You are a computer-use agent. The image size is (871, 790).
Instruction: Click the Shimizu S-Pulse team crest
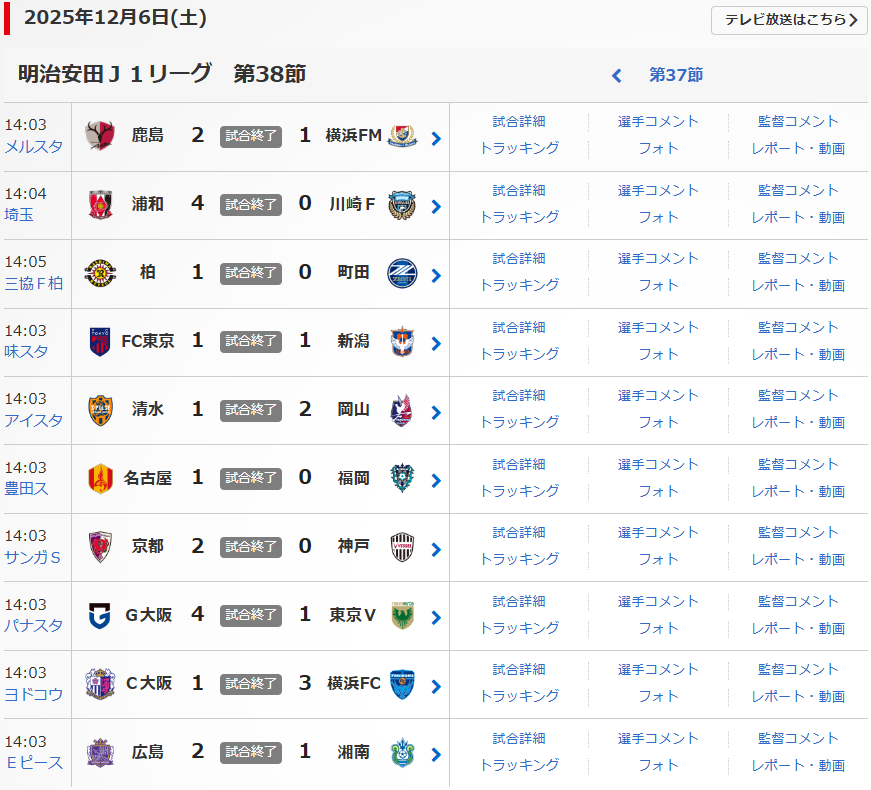[x=100, y=409]
